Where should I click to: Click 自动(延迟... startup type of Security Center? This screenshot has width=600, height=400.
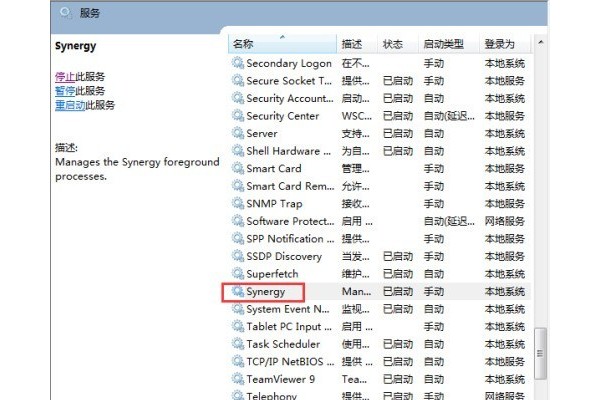(x=449, y=116)
